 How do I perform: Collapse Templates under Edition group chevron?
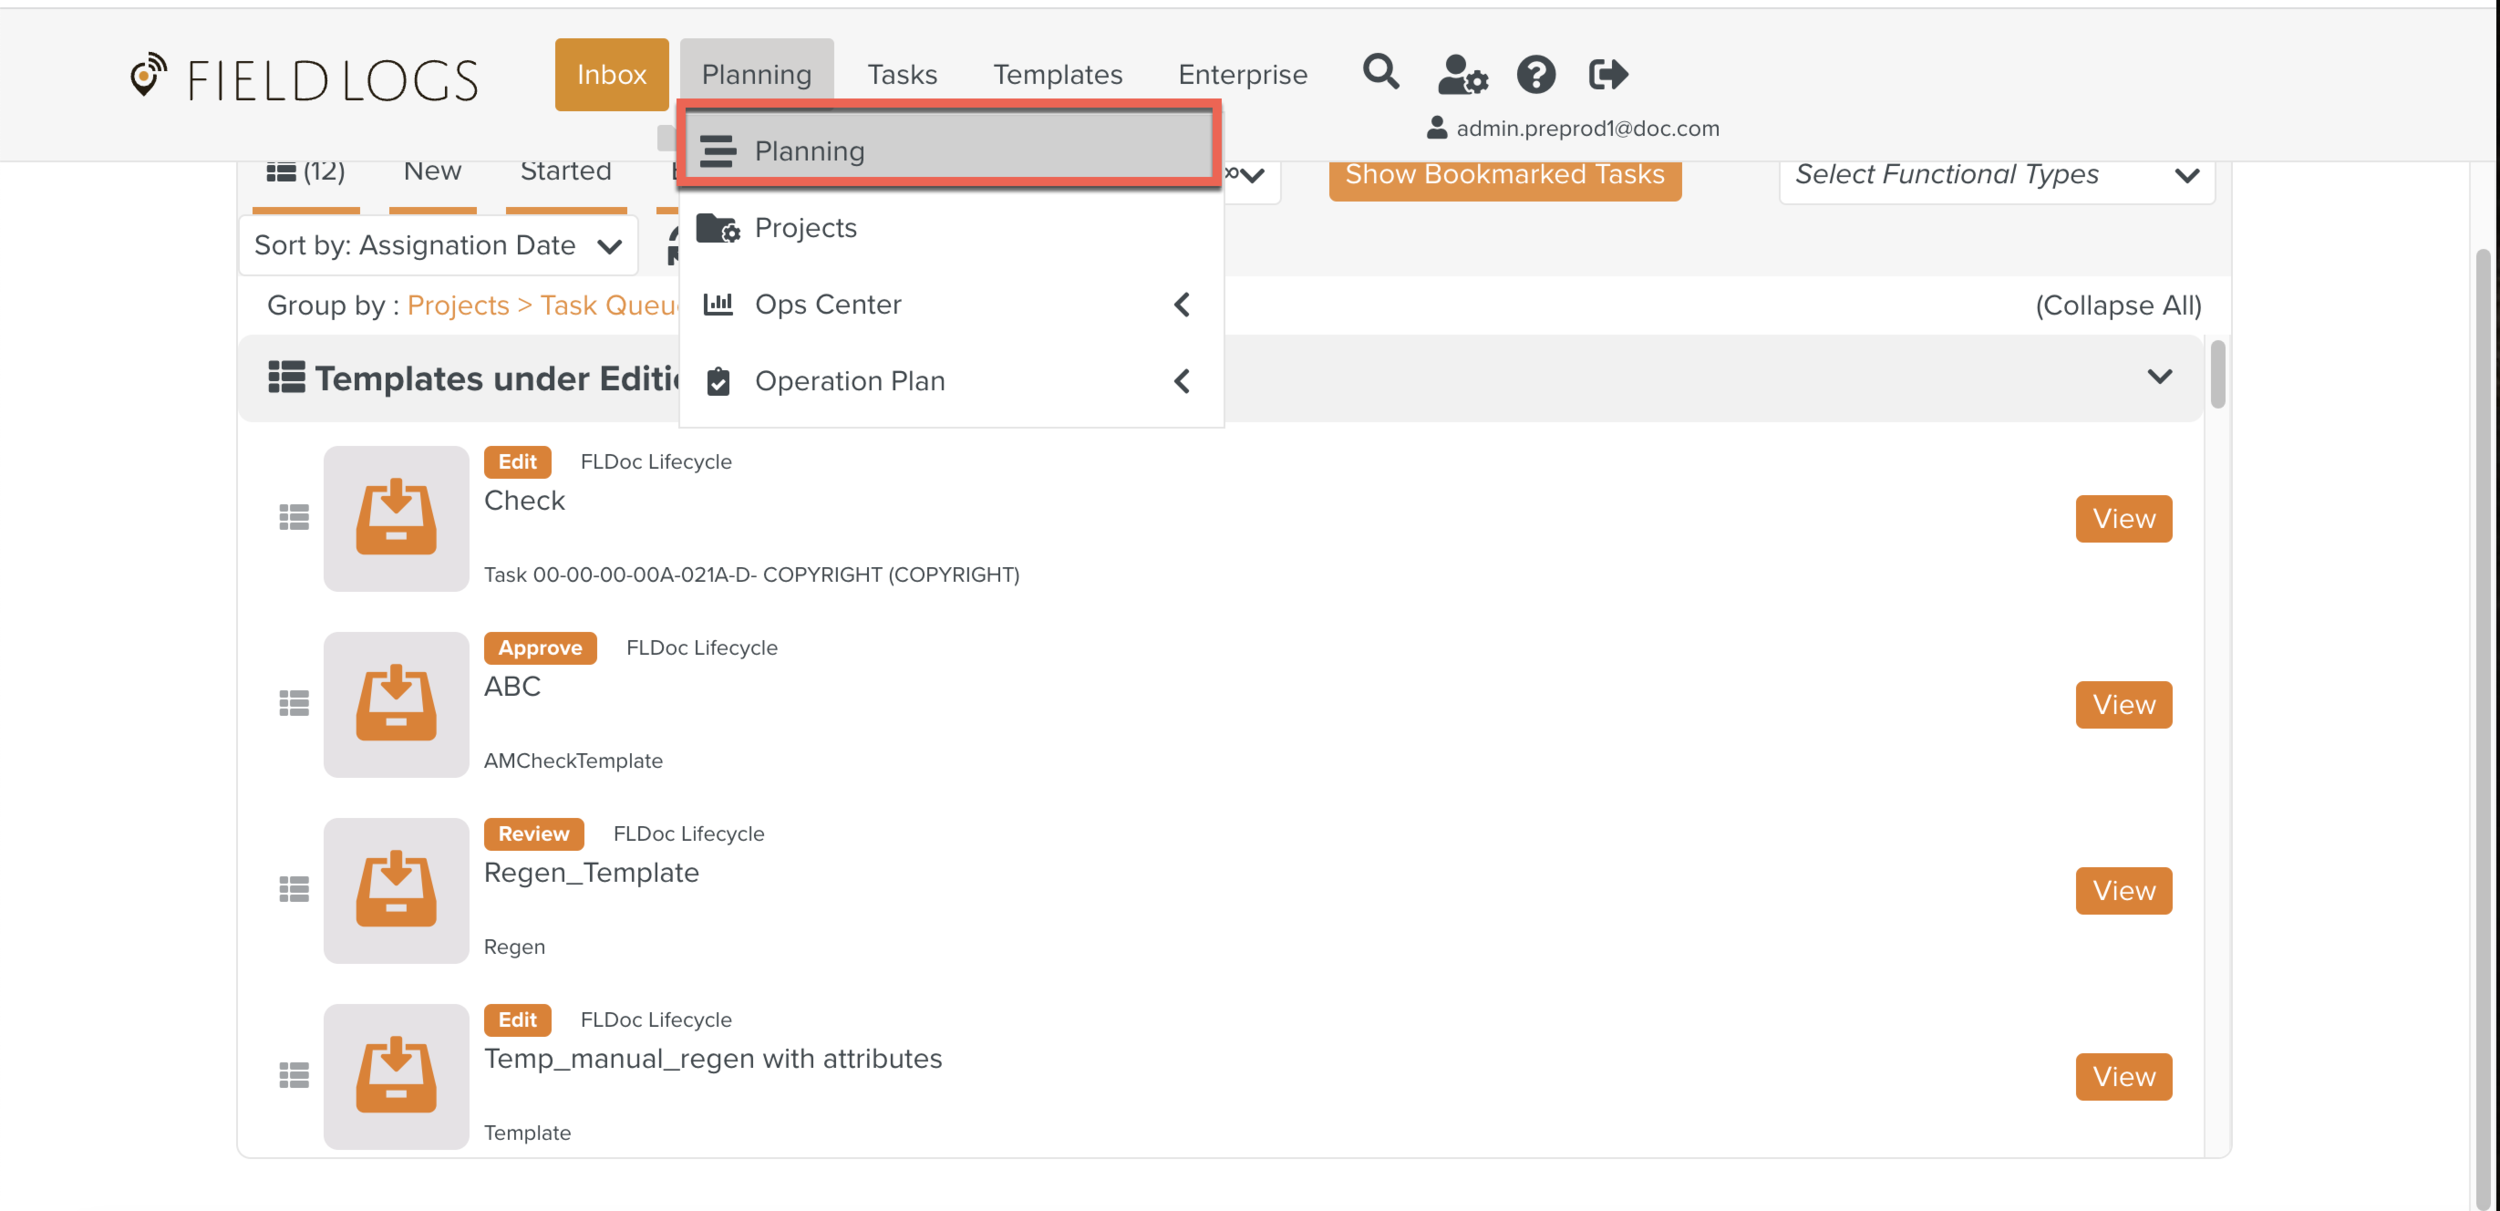[2159, 377]
